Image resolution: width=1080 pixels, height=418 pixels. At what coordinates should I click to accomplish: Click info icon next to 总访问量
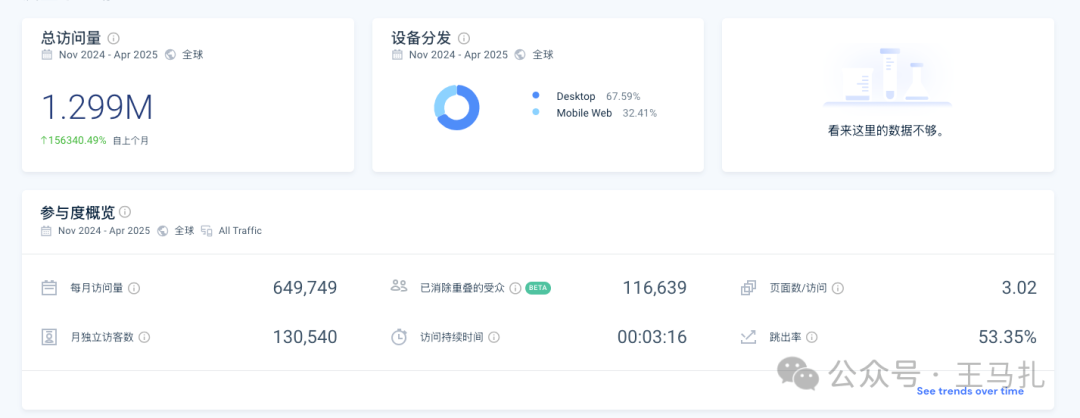tap(114, 38)
